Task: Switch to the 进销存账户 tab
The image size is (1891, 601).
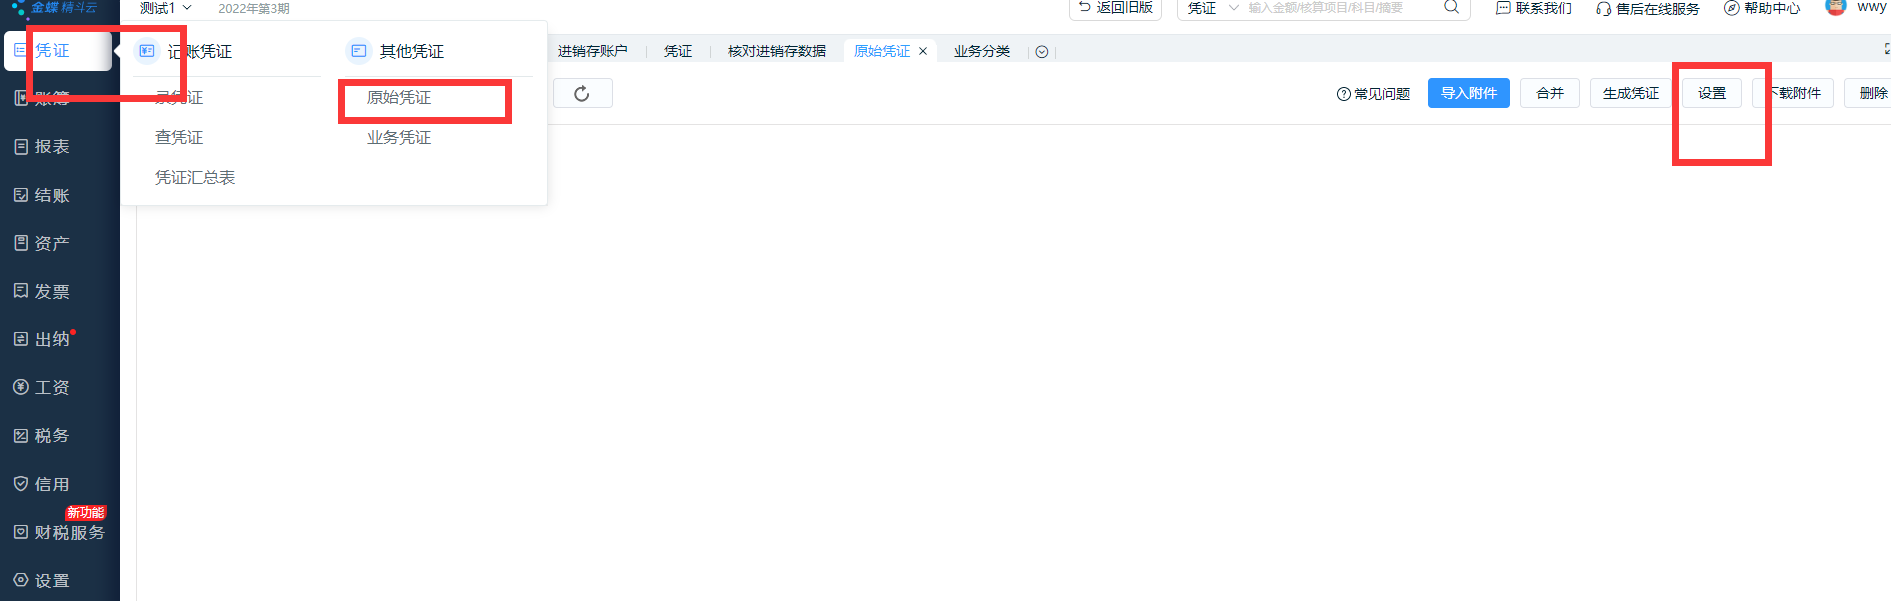Action: click(x=592, y=51)
